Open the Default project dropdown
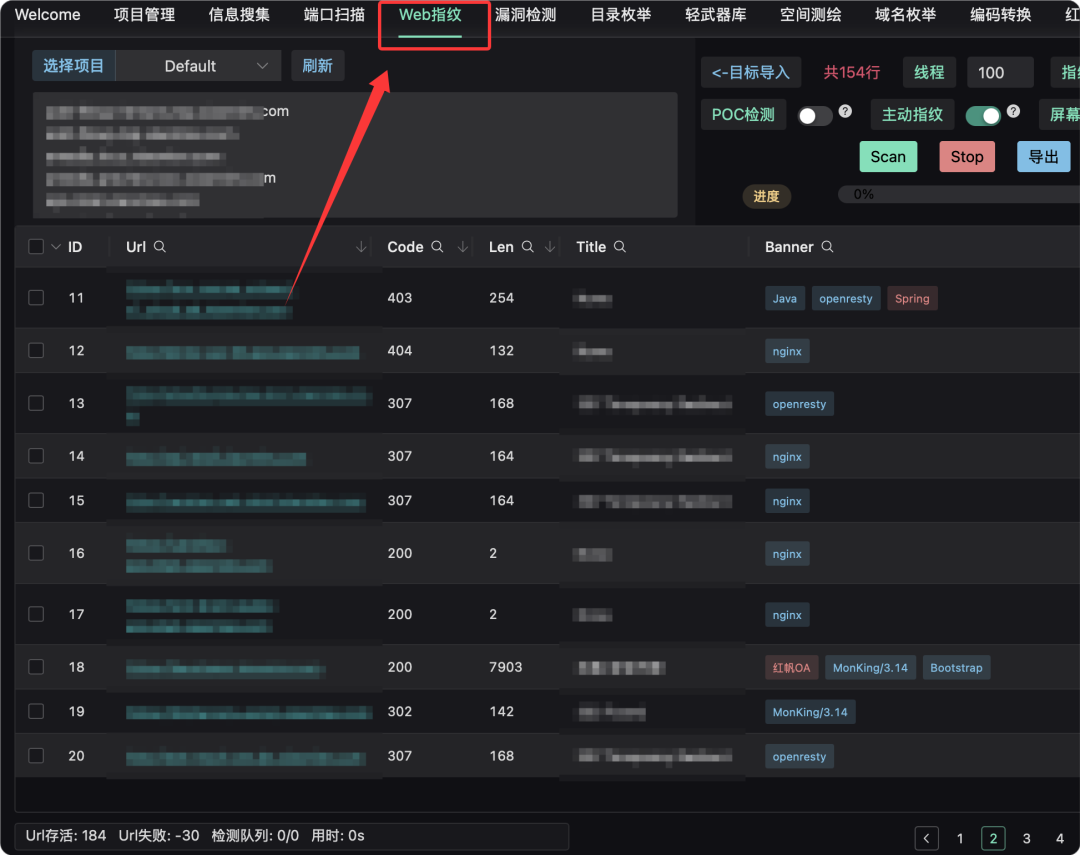 pyautogui.click(x=198, y=66)
